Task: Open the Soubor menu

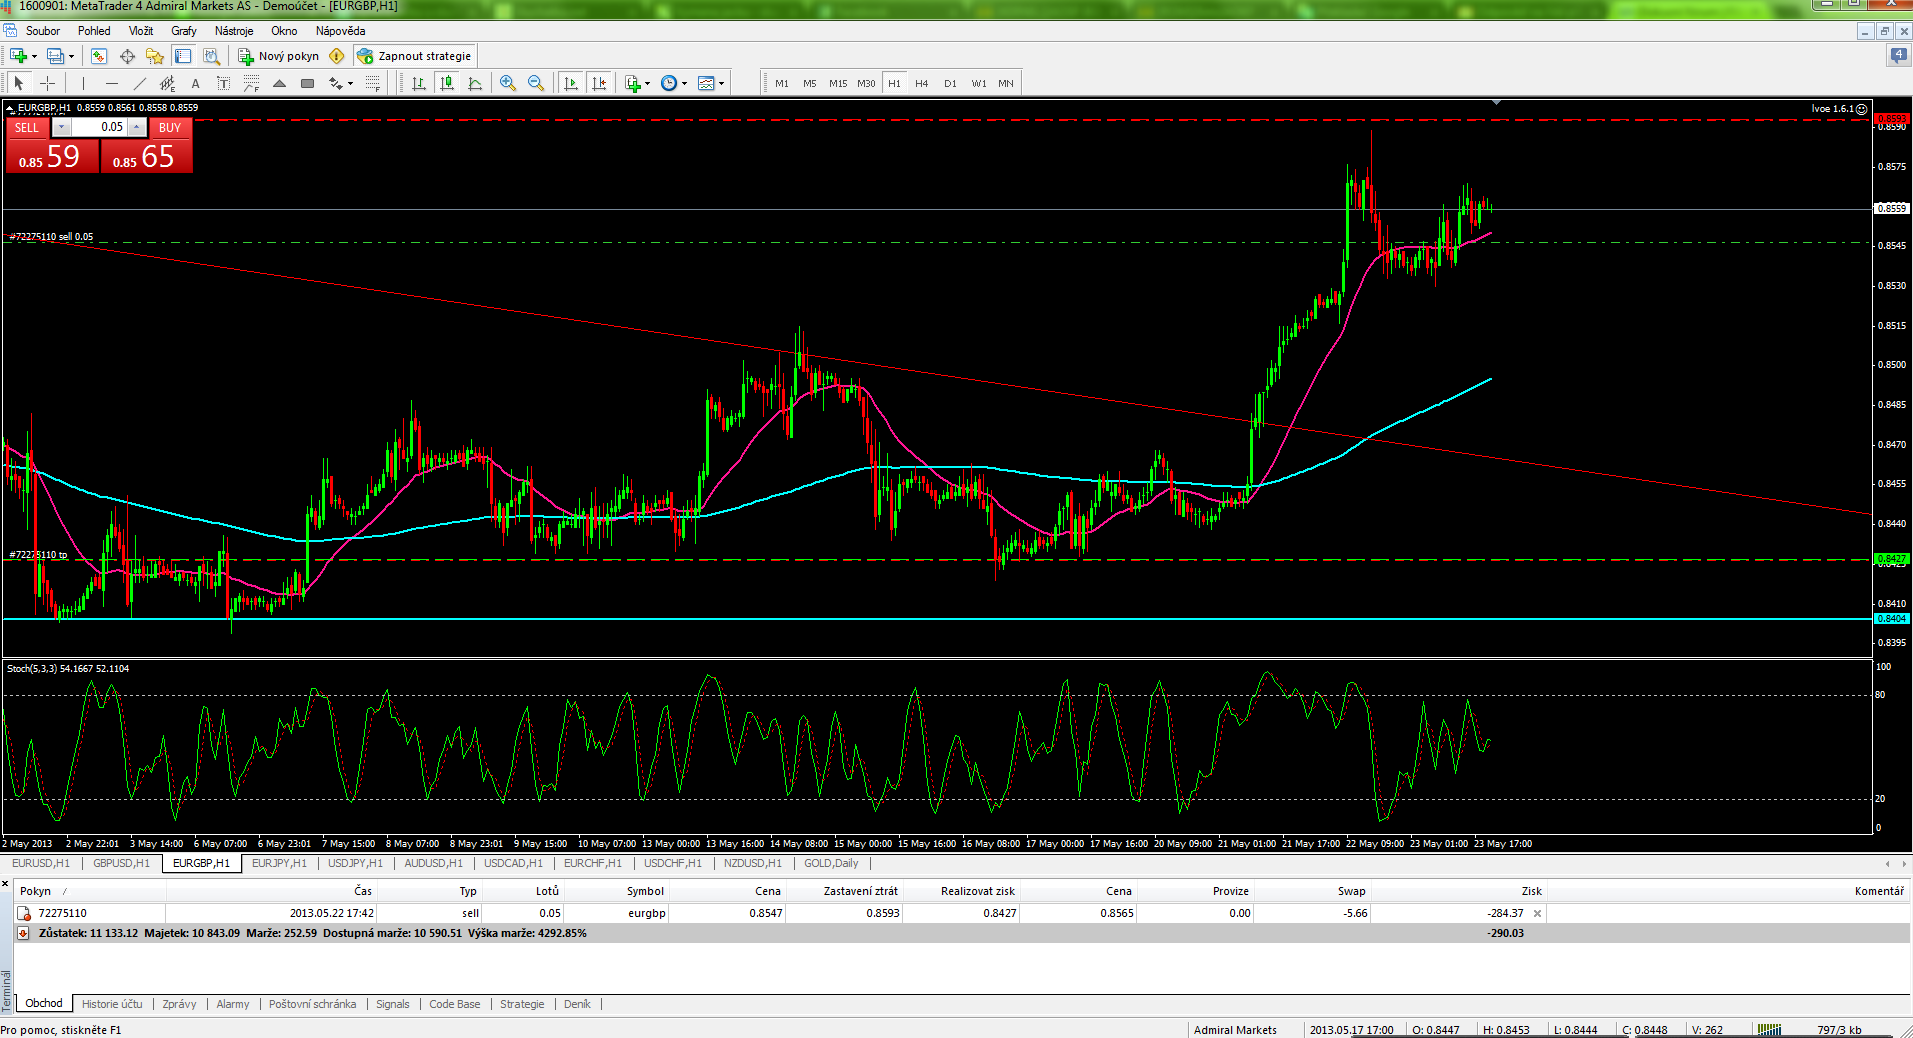Action: coord(43,31)
